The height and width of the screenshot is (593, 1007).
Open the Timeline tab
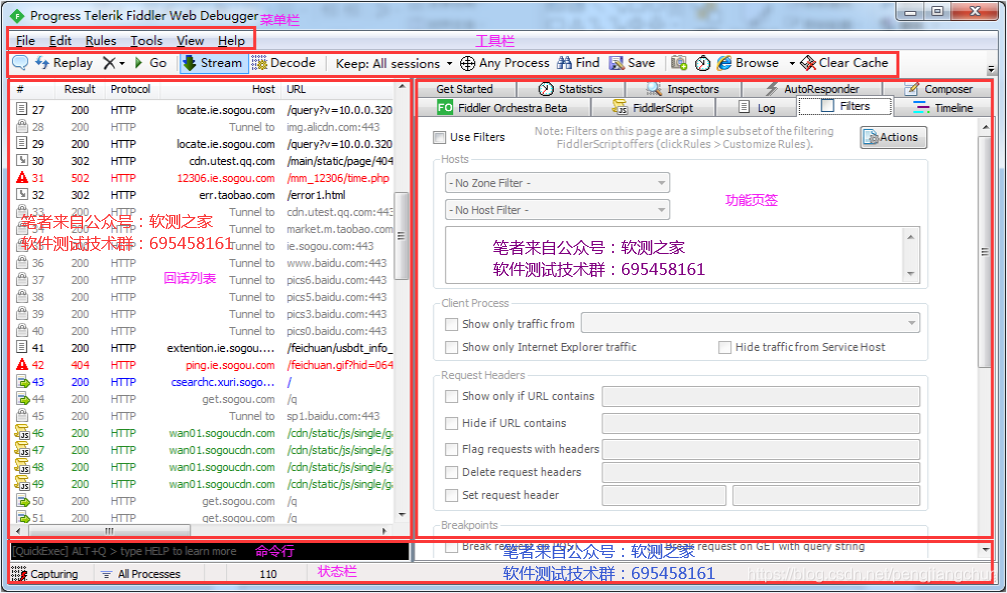click(x=943, y=107)
